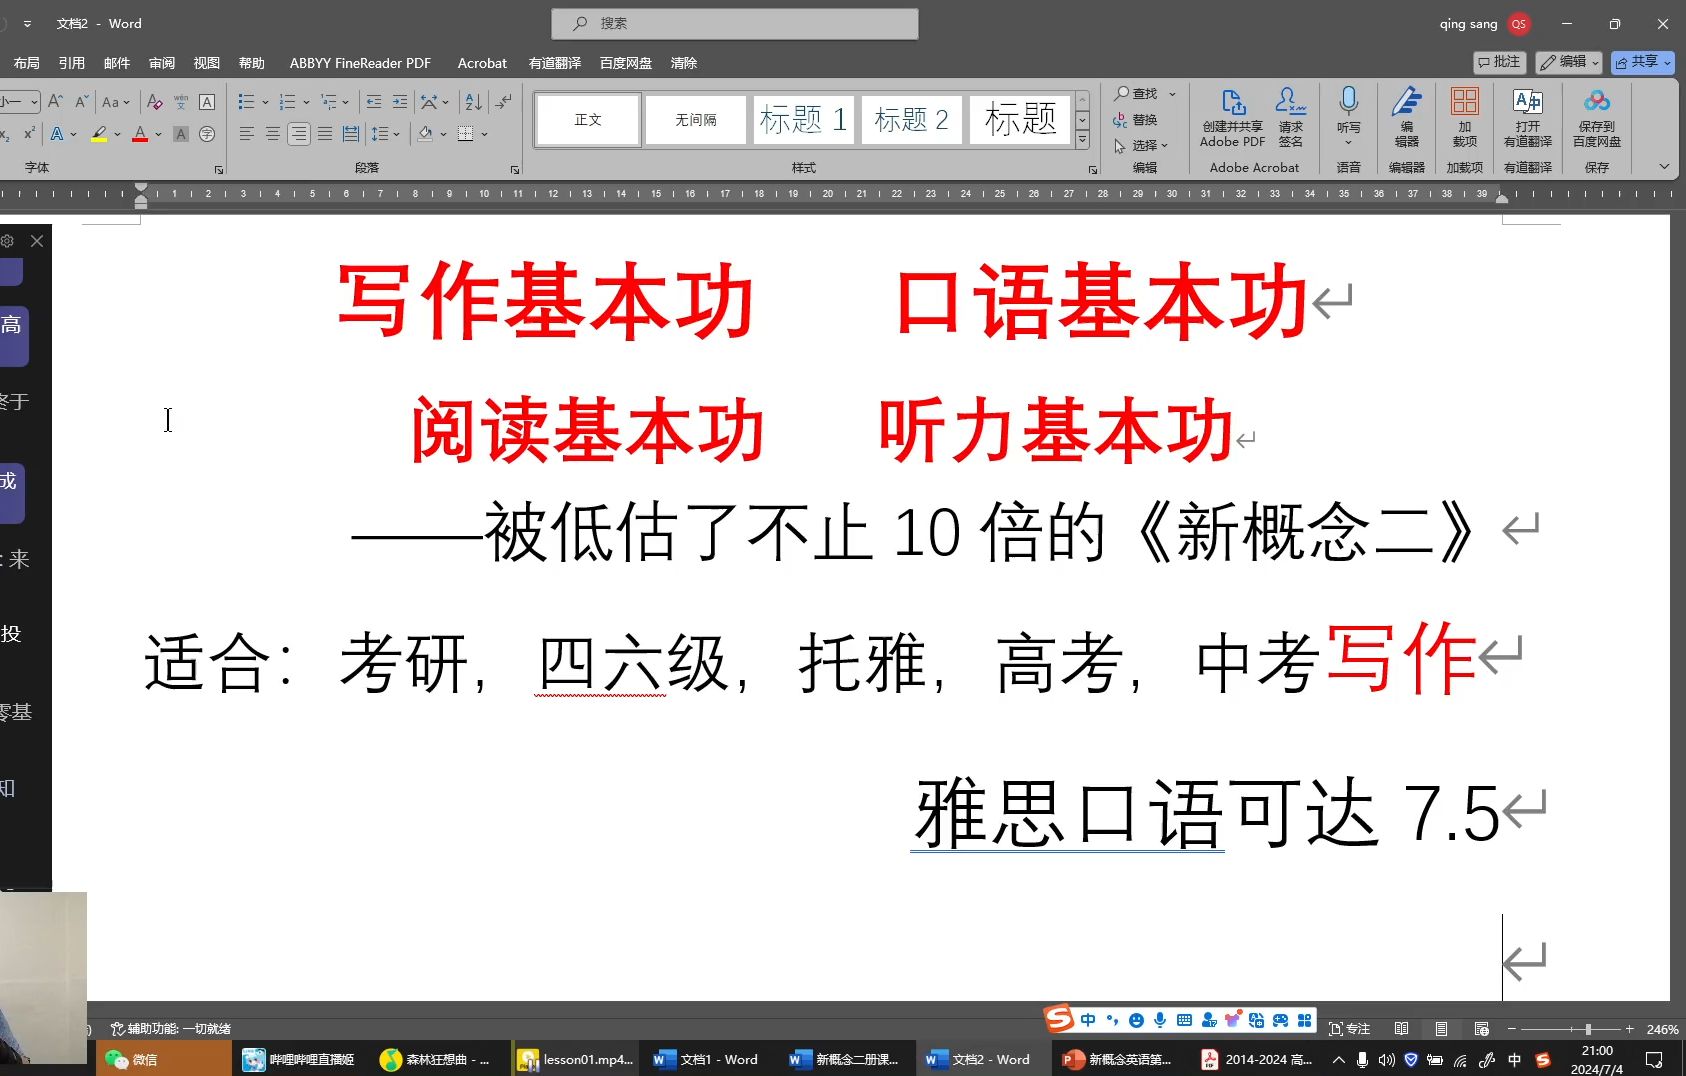Click the search box
The height and width of the screenshot is (1076, 1686).
point(735,24)
